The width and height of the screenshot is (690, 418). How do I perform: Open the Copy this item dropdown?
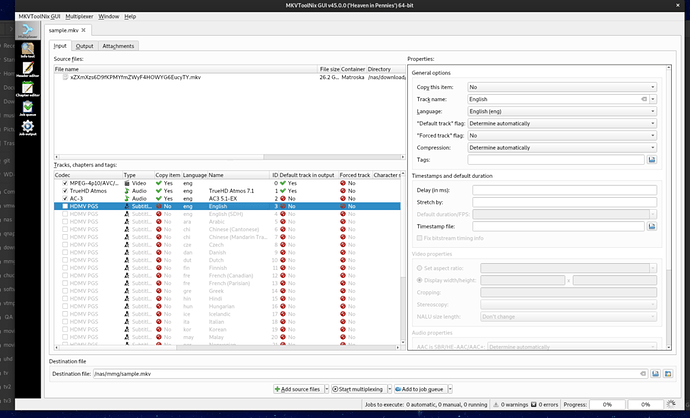[x=562, y=87]
